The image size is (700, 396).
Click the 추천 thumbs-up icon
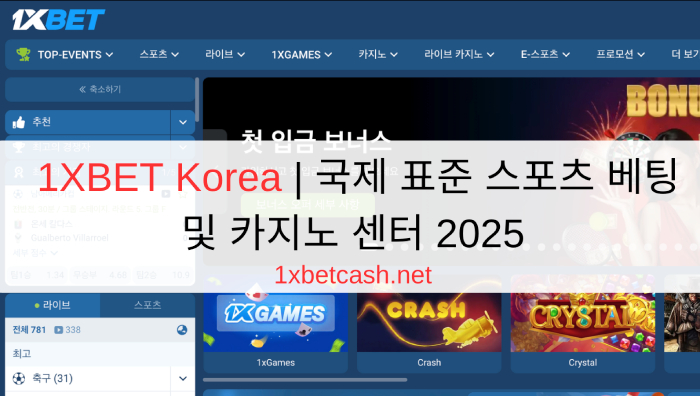click(19, 122)
